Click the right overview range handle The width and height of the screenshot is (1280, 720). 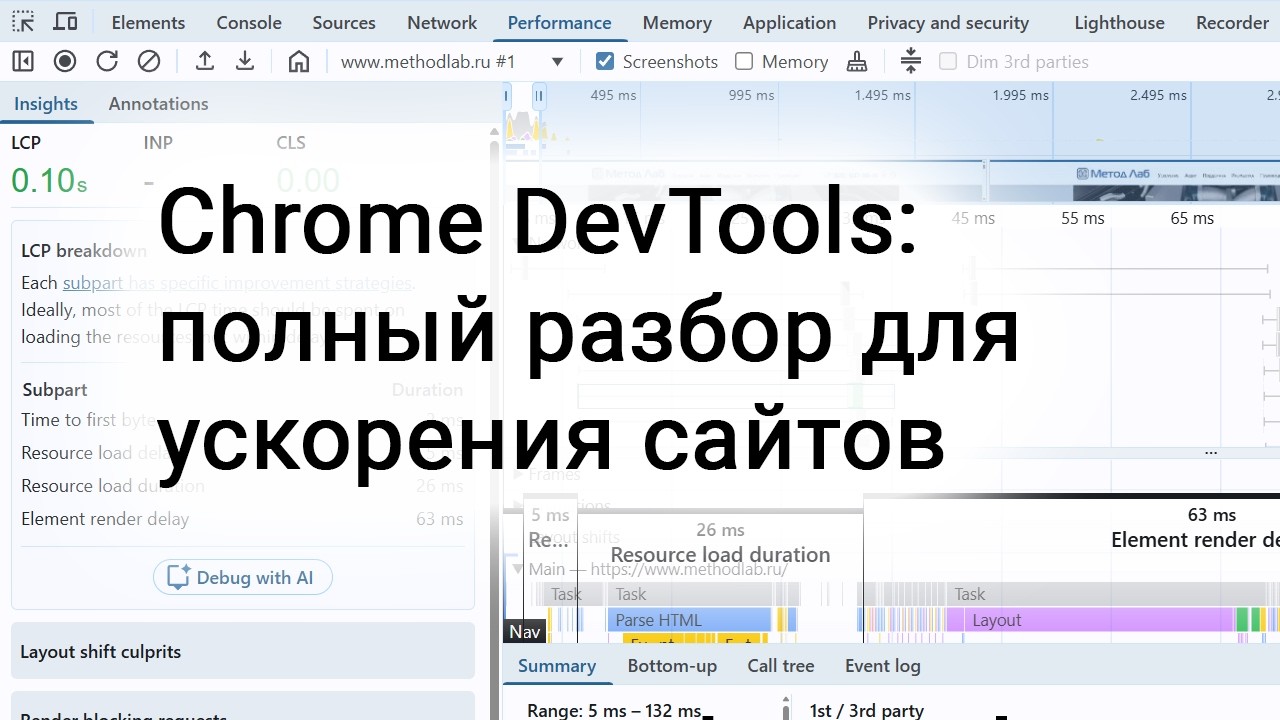click(539, 96)
